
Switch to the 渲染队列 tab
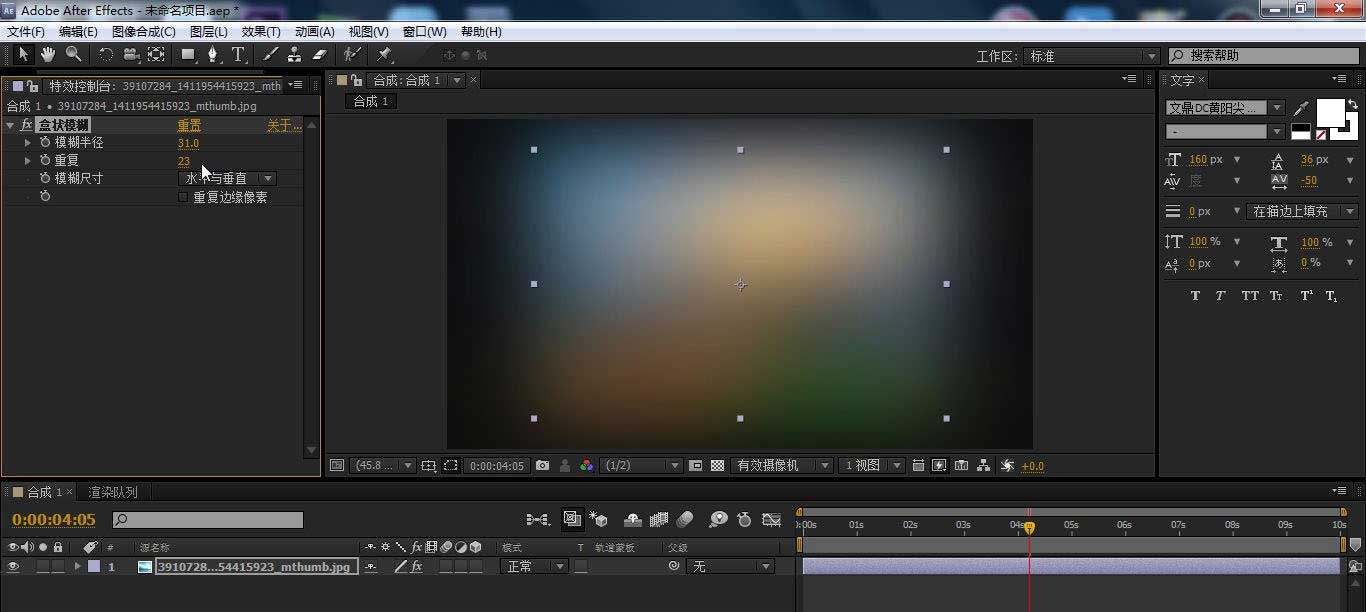click(x=113, y=492)
